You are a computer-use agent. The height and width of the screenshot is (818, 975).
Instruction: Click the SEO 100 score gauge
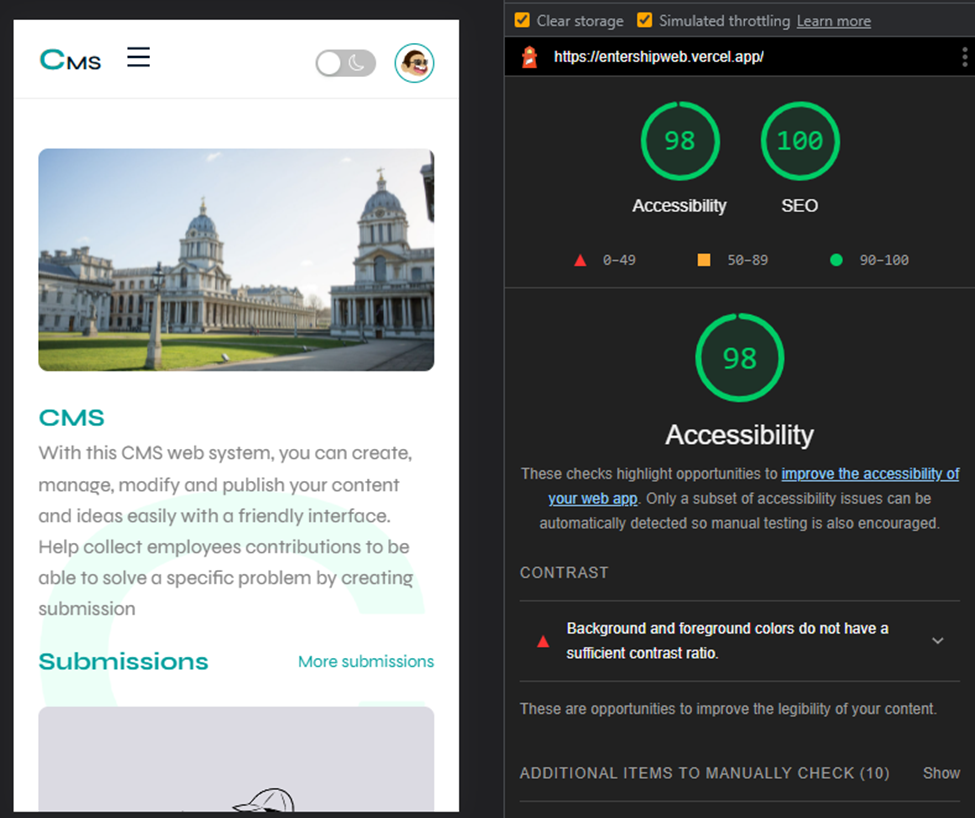[x=799, y=141]
